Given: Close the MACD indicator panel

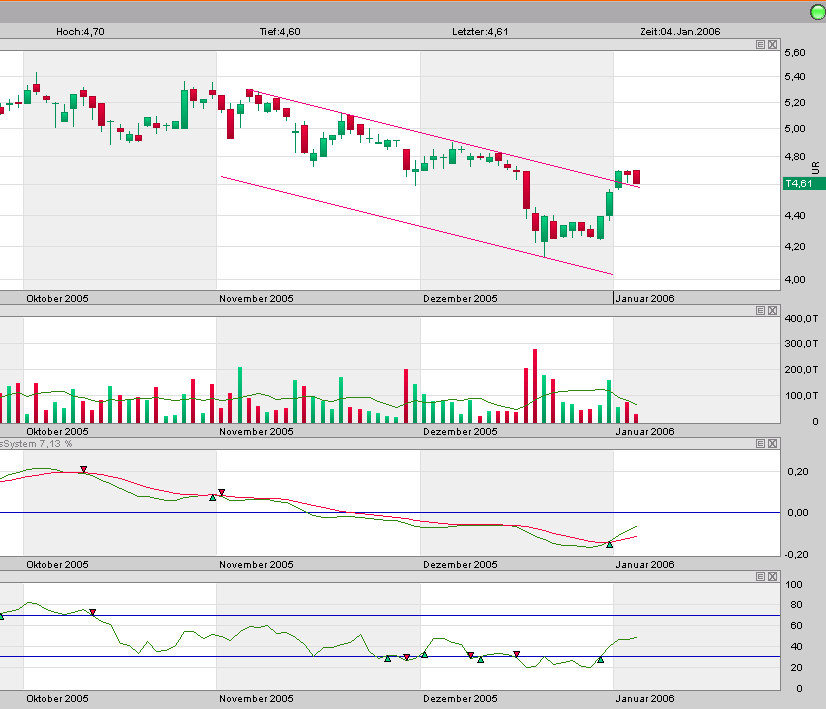Looking at the screenshot, I should (772, 444).
